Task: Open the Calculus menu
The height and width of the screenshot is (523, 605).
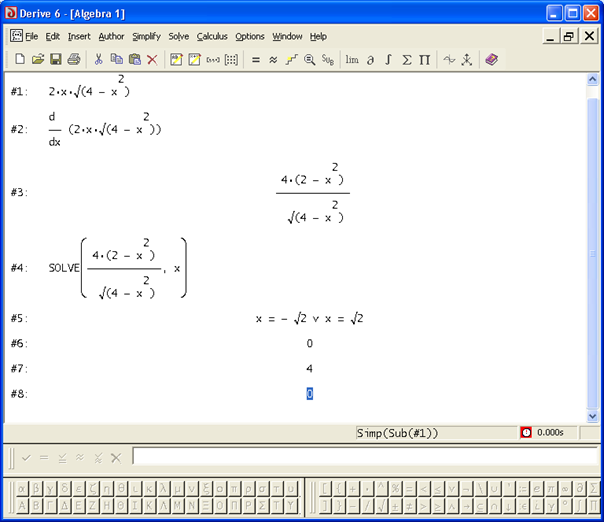Action: [x=212, y=36]
